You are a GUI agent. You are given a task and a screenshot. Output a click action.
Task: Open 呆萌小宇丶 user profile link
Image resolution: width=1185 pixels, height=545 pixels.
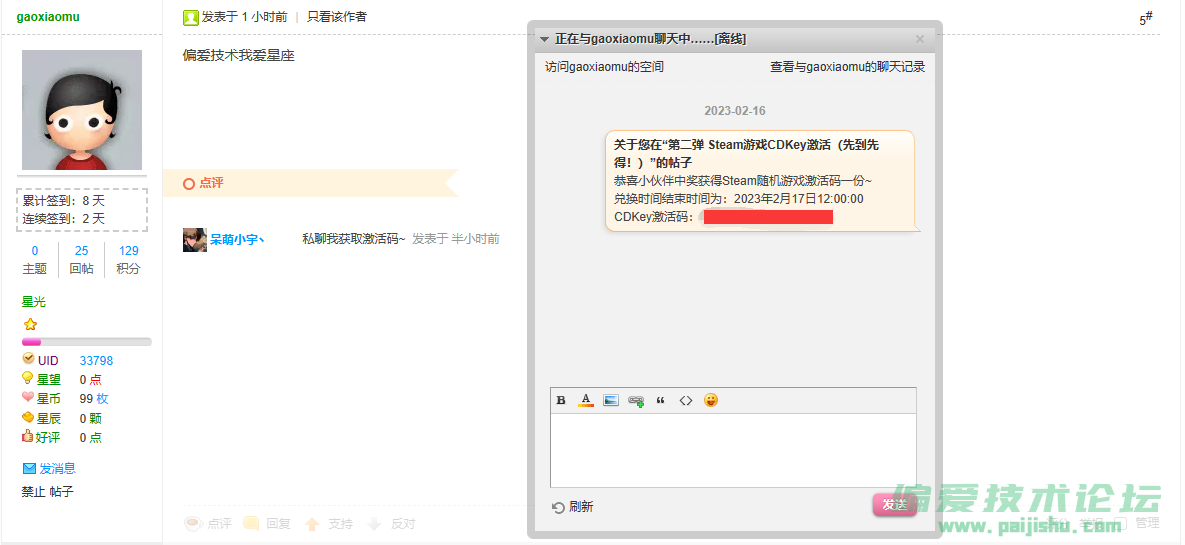coord(236,239)
